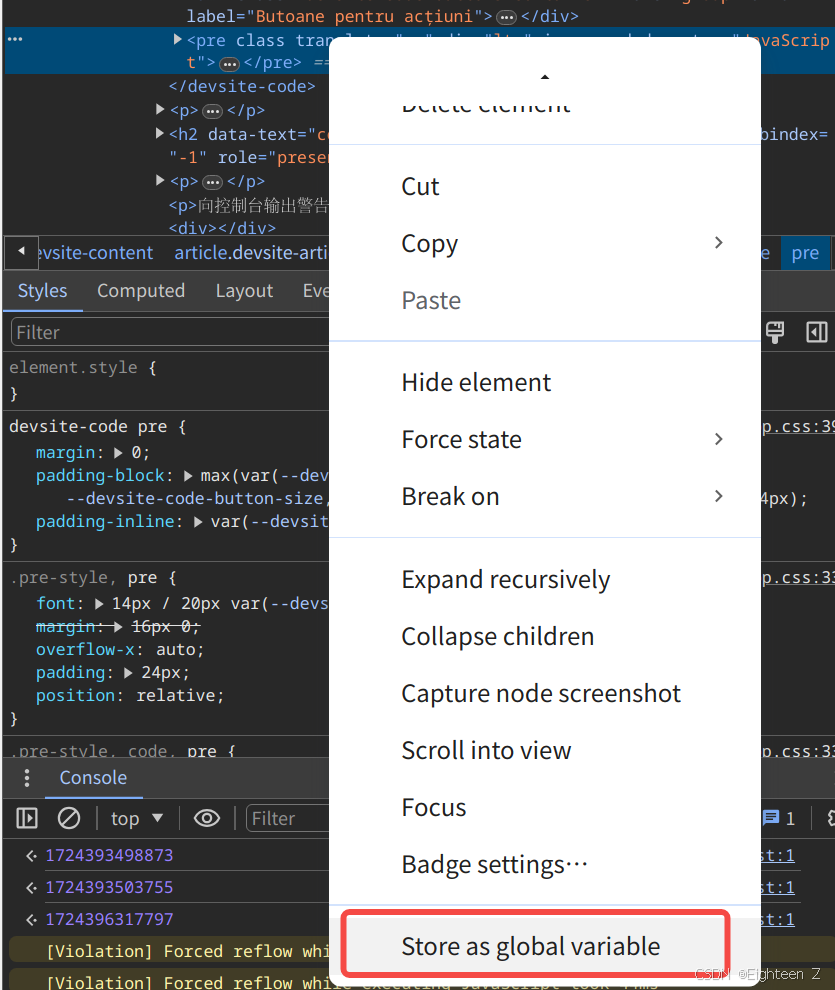The height and width of the screenshot is (990, 835).
Task: Select the empty div element row
Action: (x=222, y=228)
